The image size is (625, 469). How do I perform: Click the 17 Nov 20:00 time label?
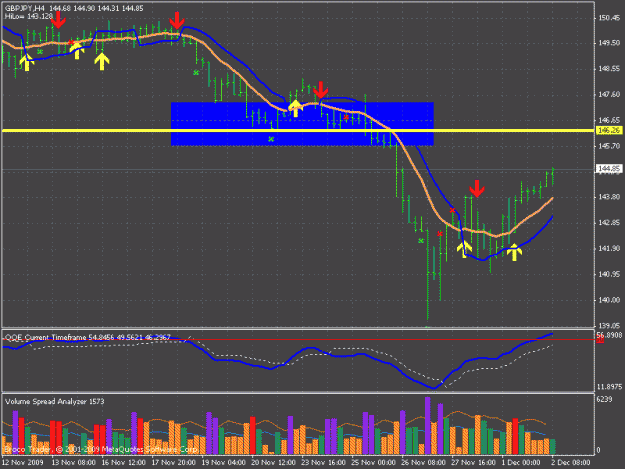(173, 463)
